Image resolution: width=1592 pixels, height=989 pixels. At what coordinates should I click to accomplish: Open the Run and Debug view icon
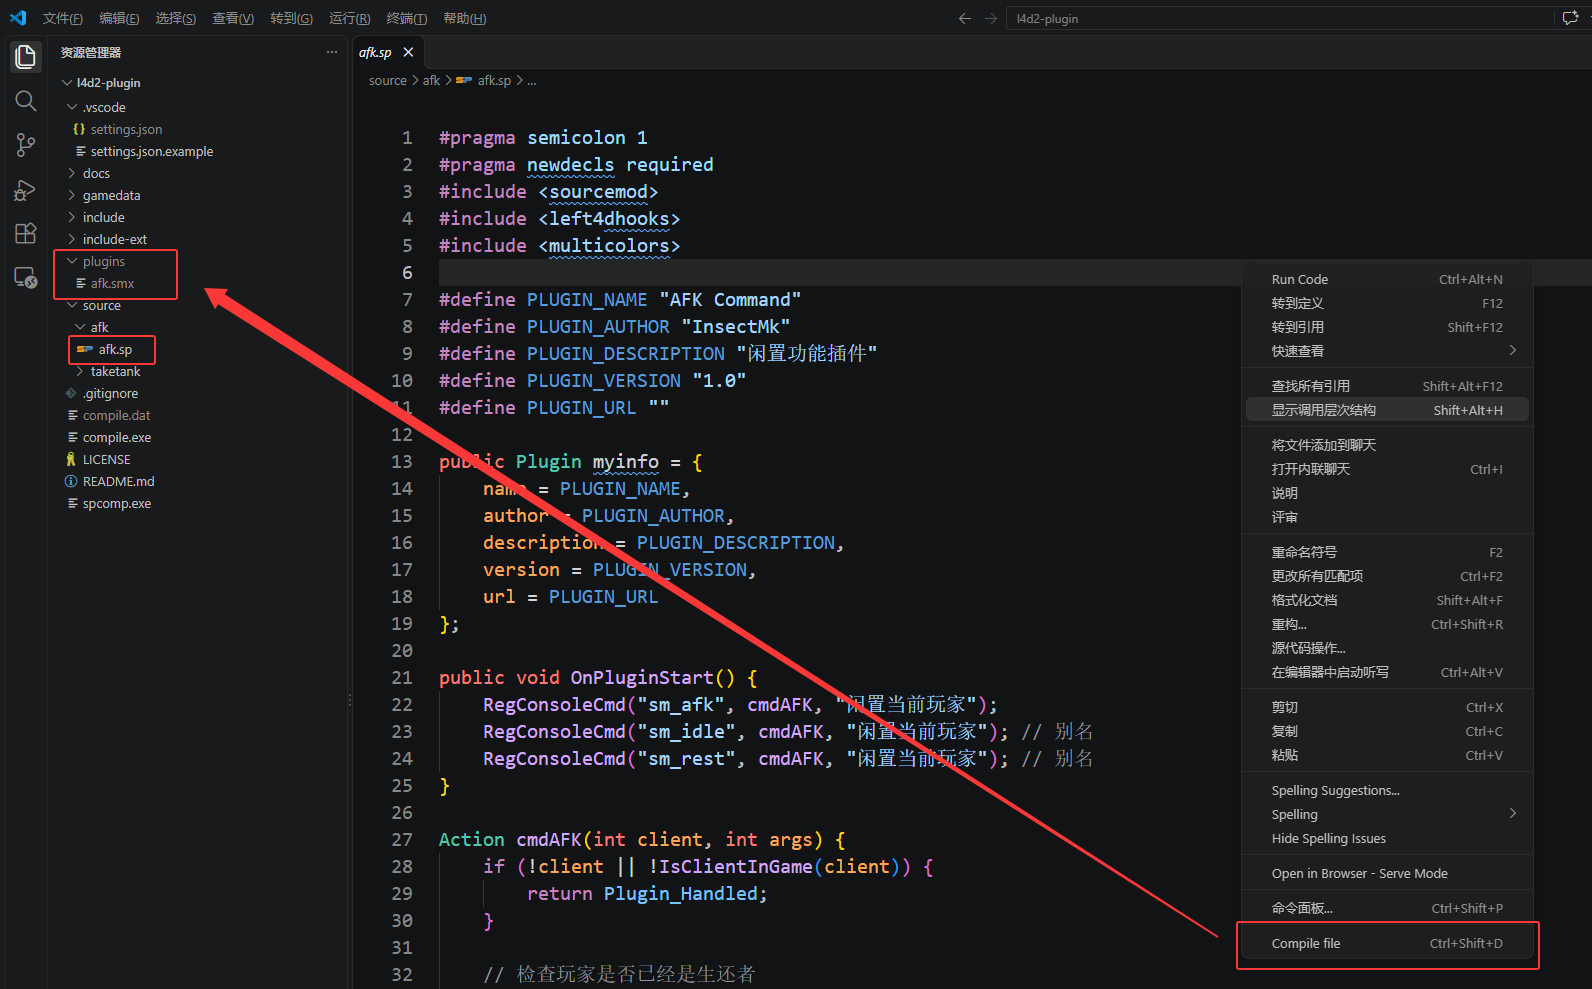click(x=26, y=190)
